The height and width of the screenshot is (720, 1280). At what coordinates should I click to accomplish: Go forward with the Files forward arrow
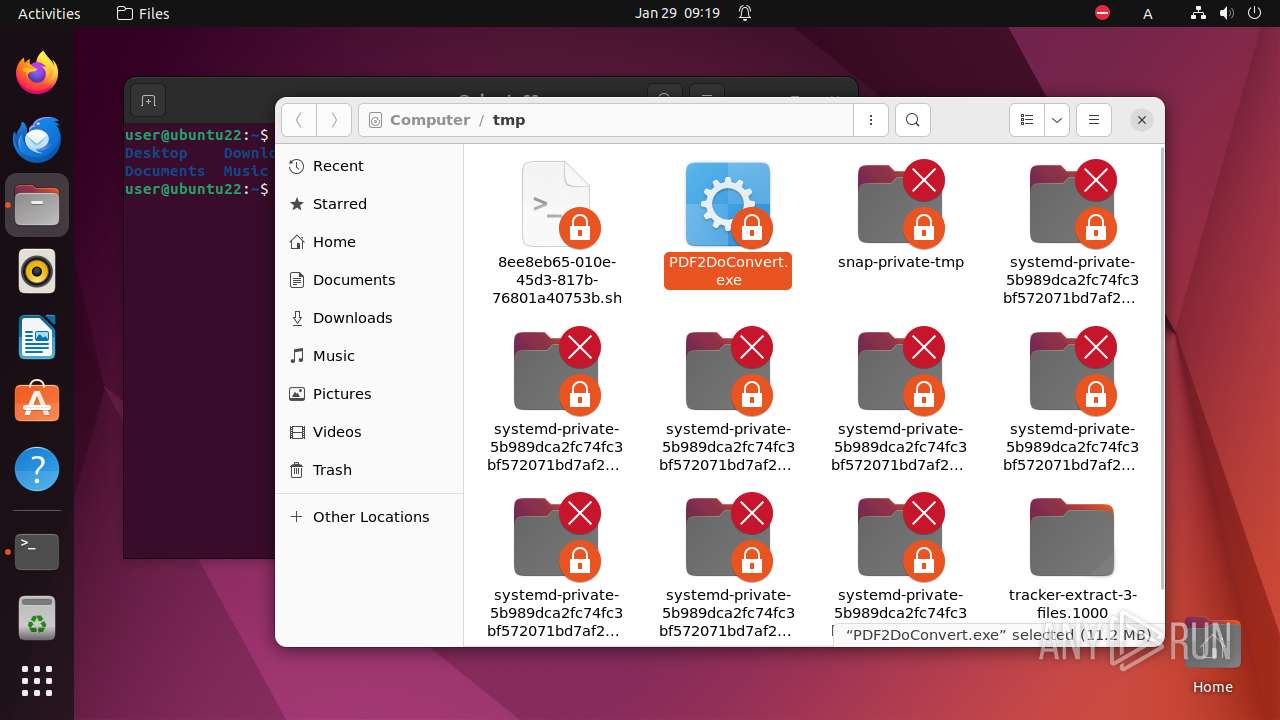click(334, 120)
